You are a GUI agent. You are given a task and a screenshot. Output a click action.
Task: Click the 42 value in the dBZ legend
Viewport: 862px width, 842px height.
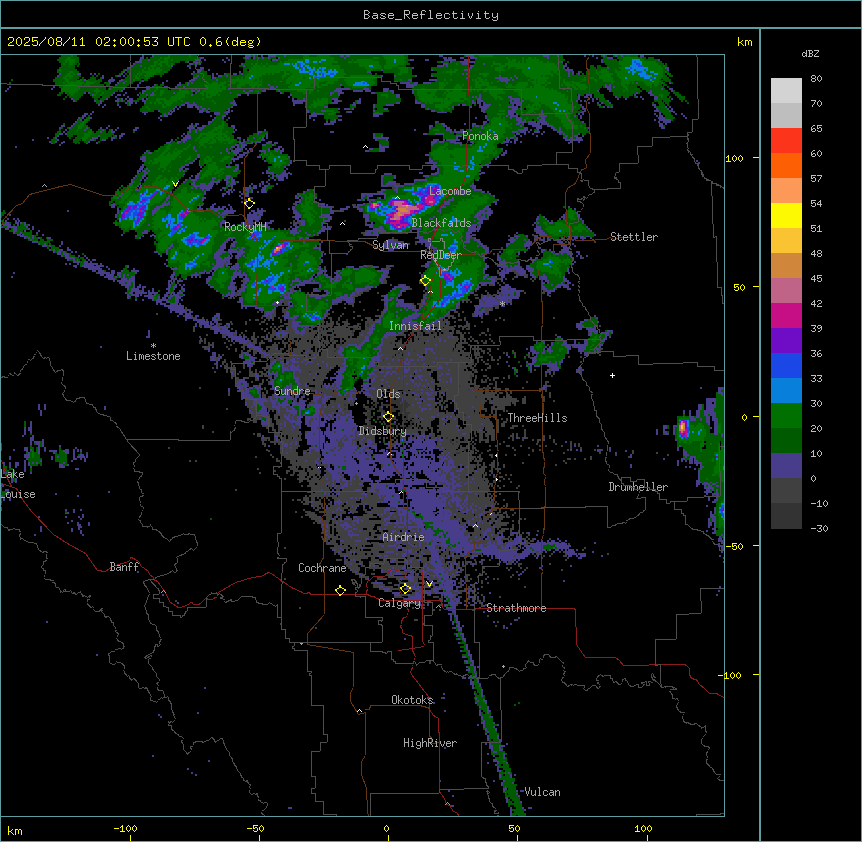click(x=816, y=303)
